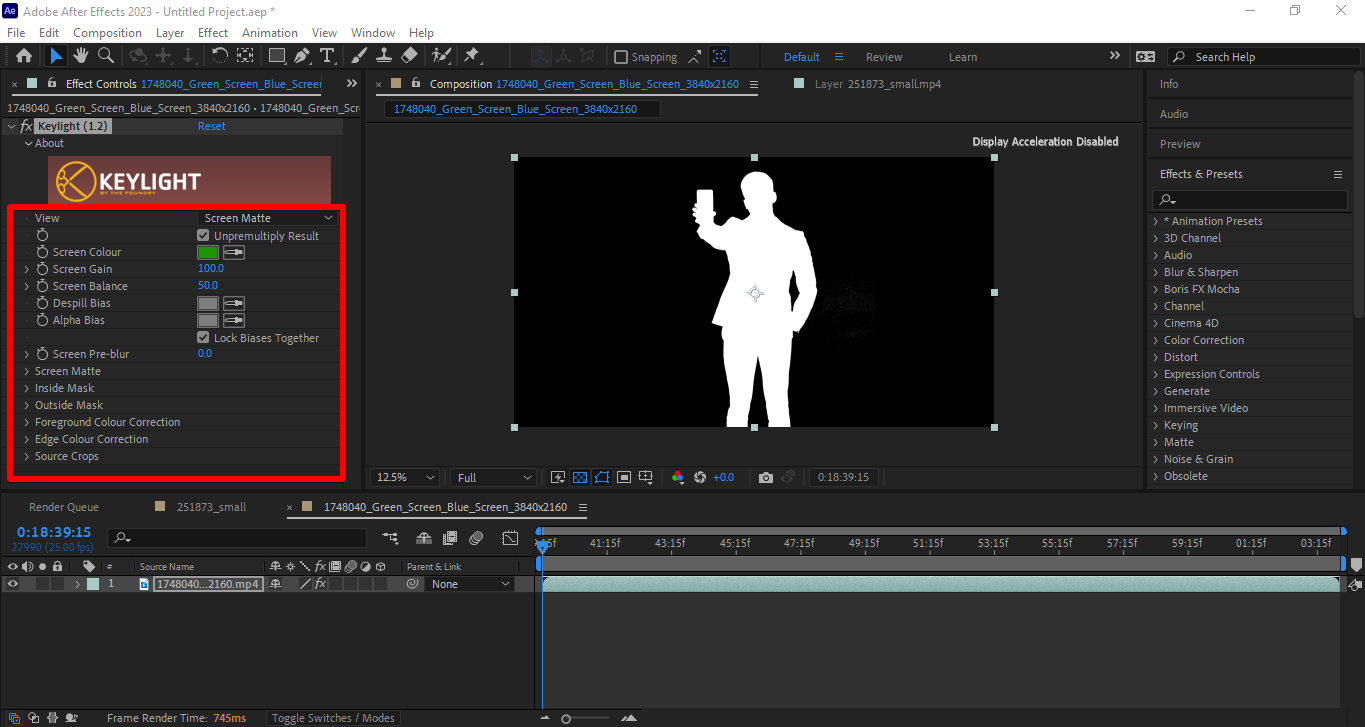
Task: Click the Review button in the toolbar
Action: (x=884, y=57)
